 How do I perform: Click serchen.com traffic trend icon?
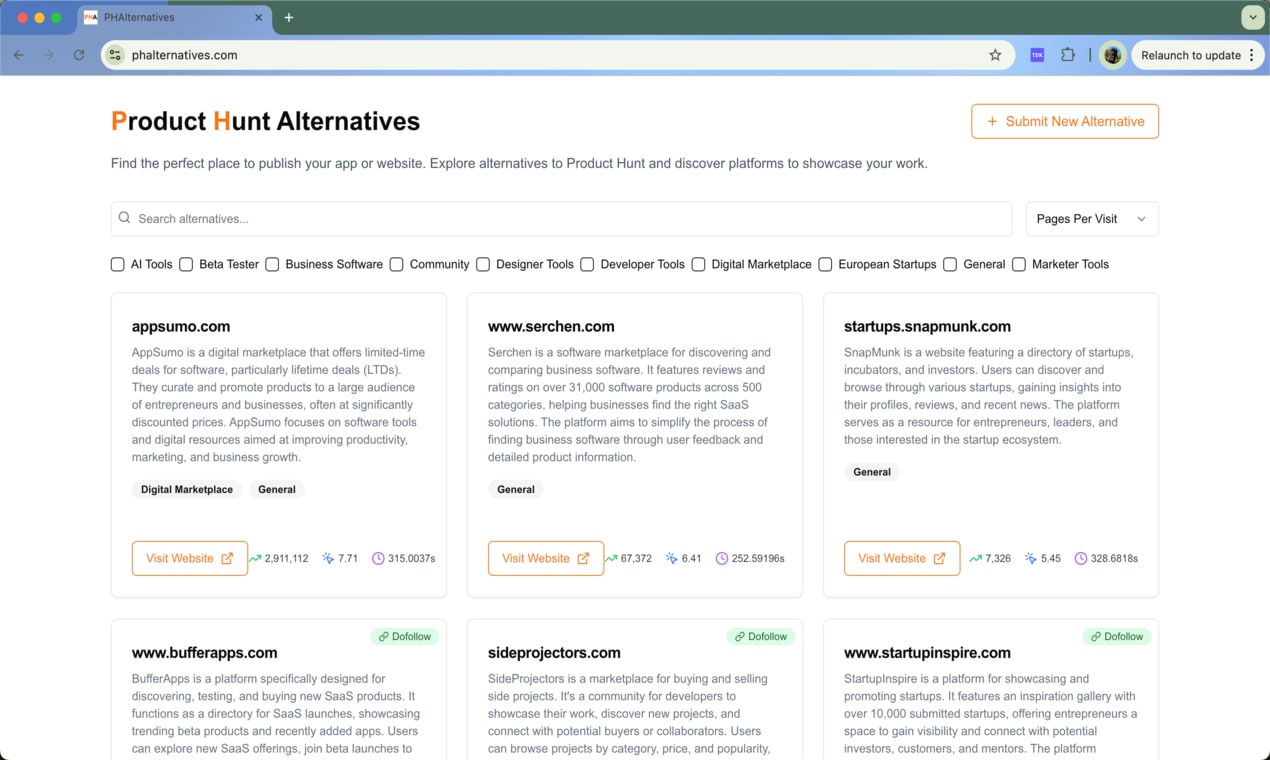(611, 558)
